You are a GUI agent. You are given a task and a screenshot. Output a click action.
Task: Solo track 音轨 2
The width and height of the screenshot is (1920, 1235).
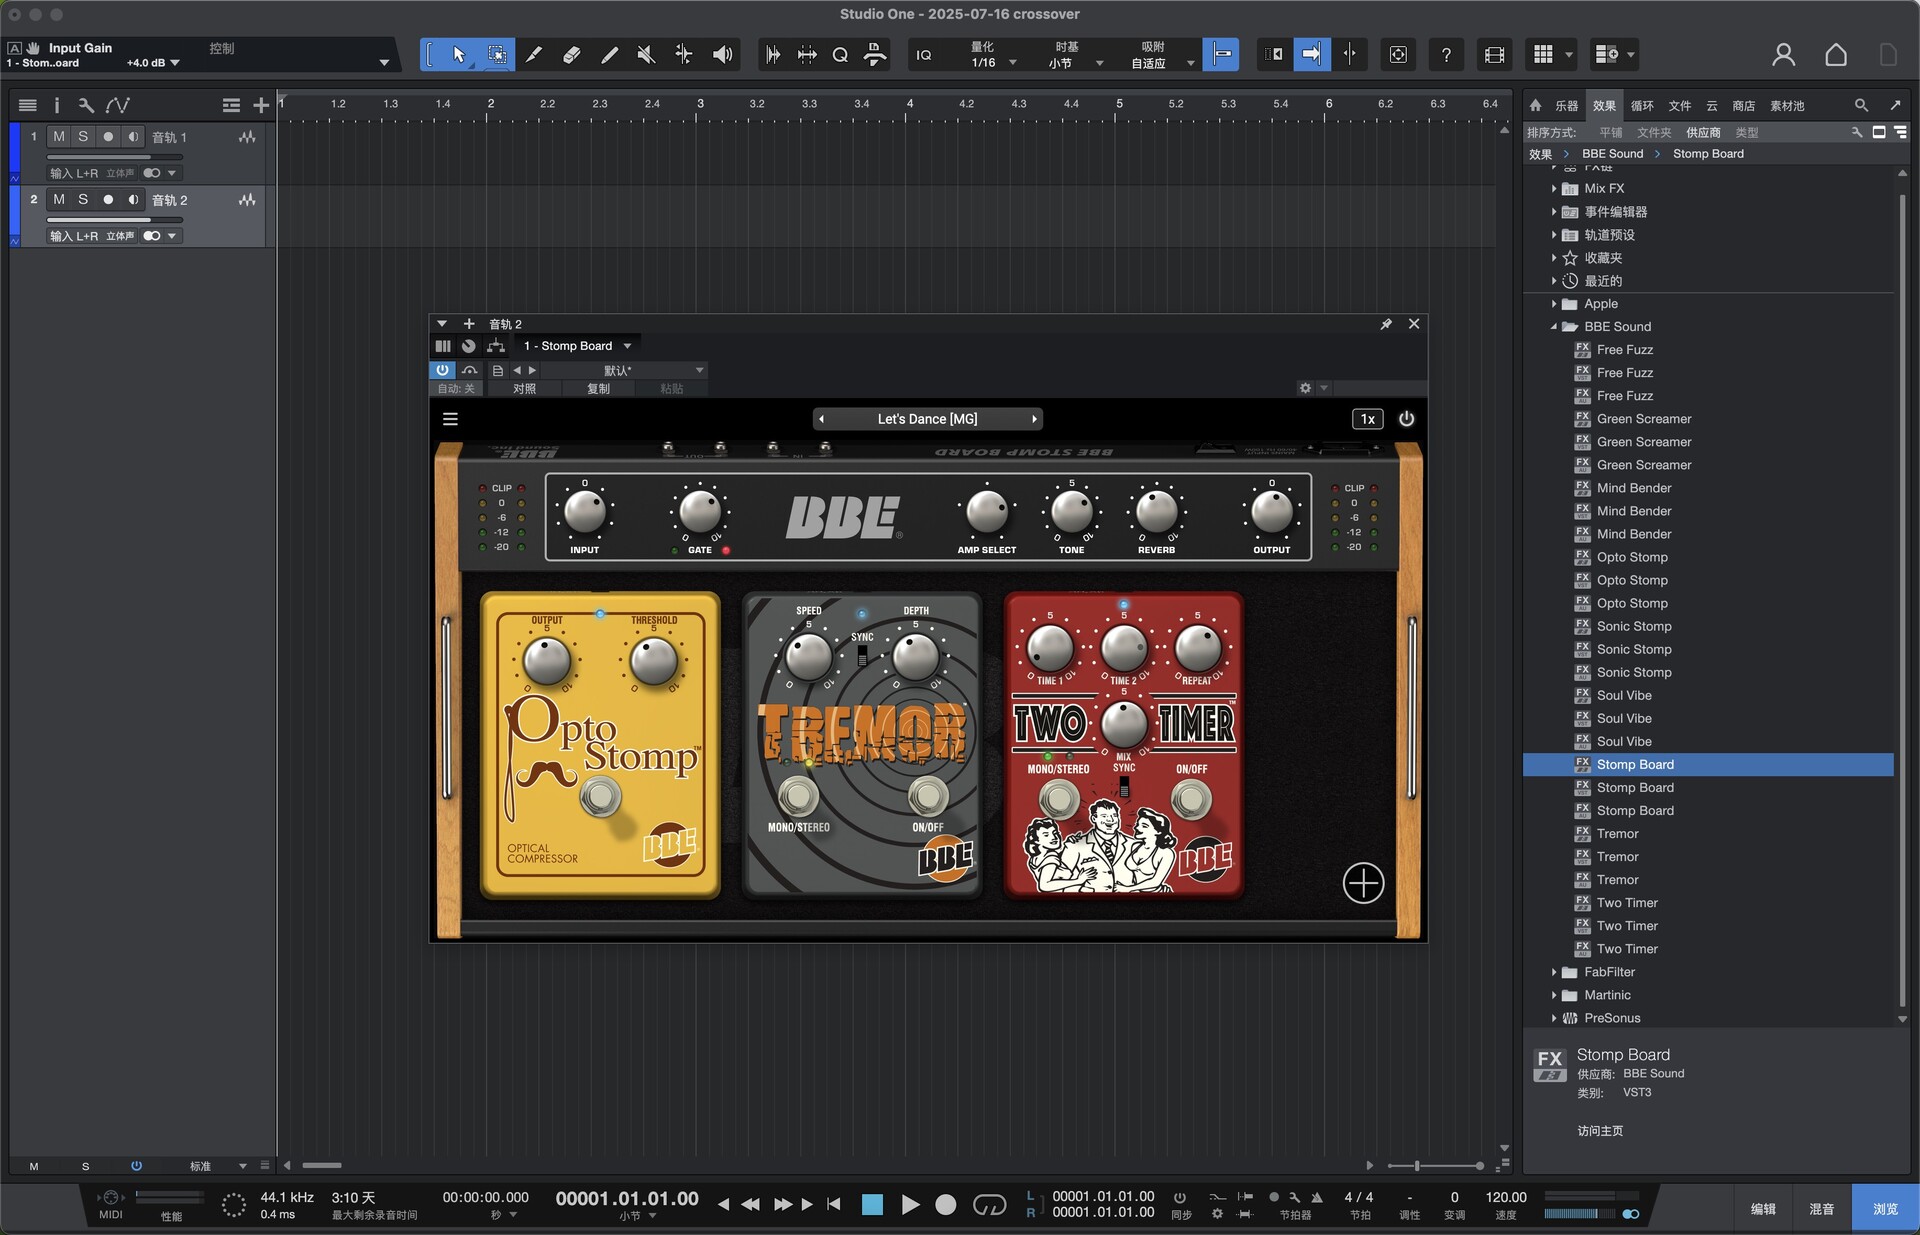coord(83,200)
